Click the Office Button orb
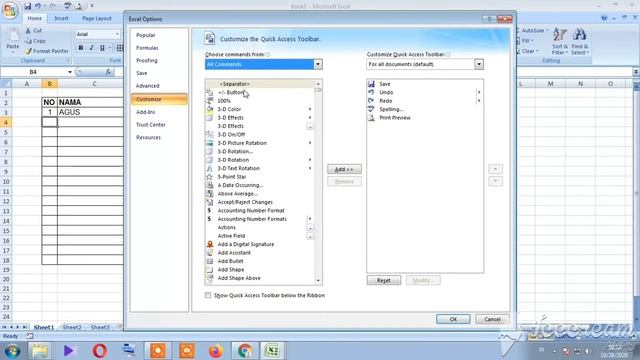Viewport: 640px width, 360px height. pos(9,10)
